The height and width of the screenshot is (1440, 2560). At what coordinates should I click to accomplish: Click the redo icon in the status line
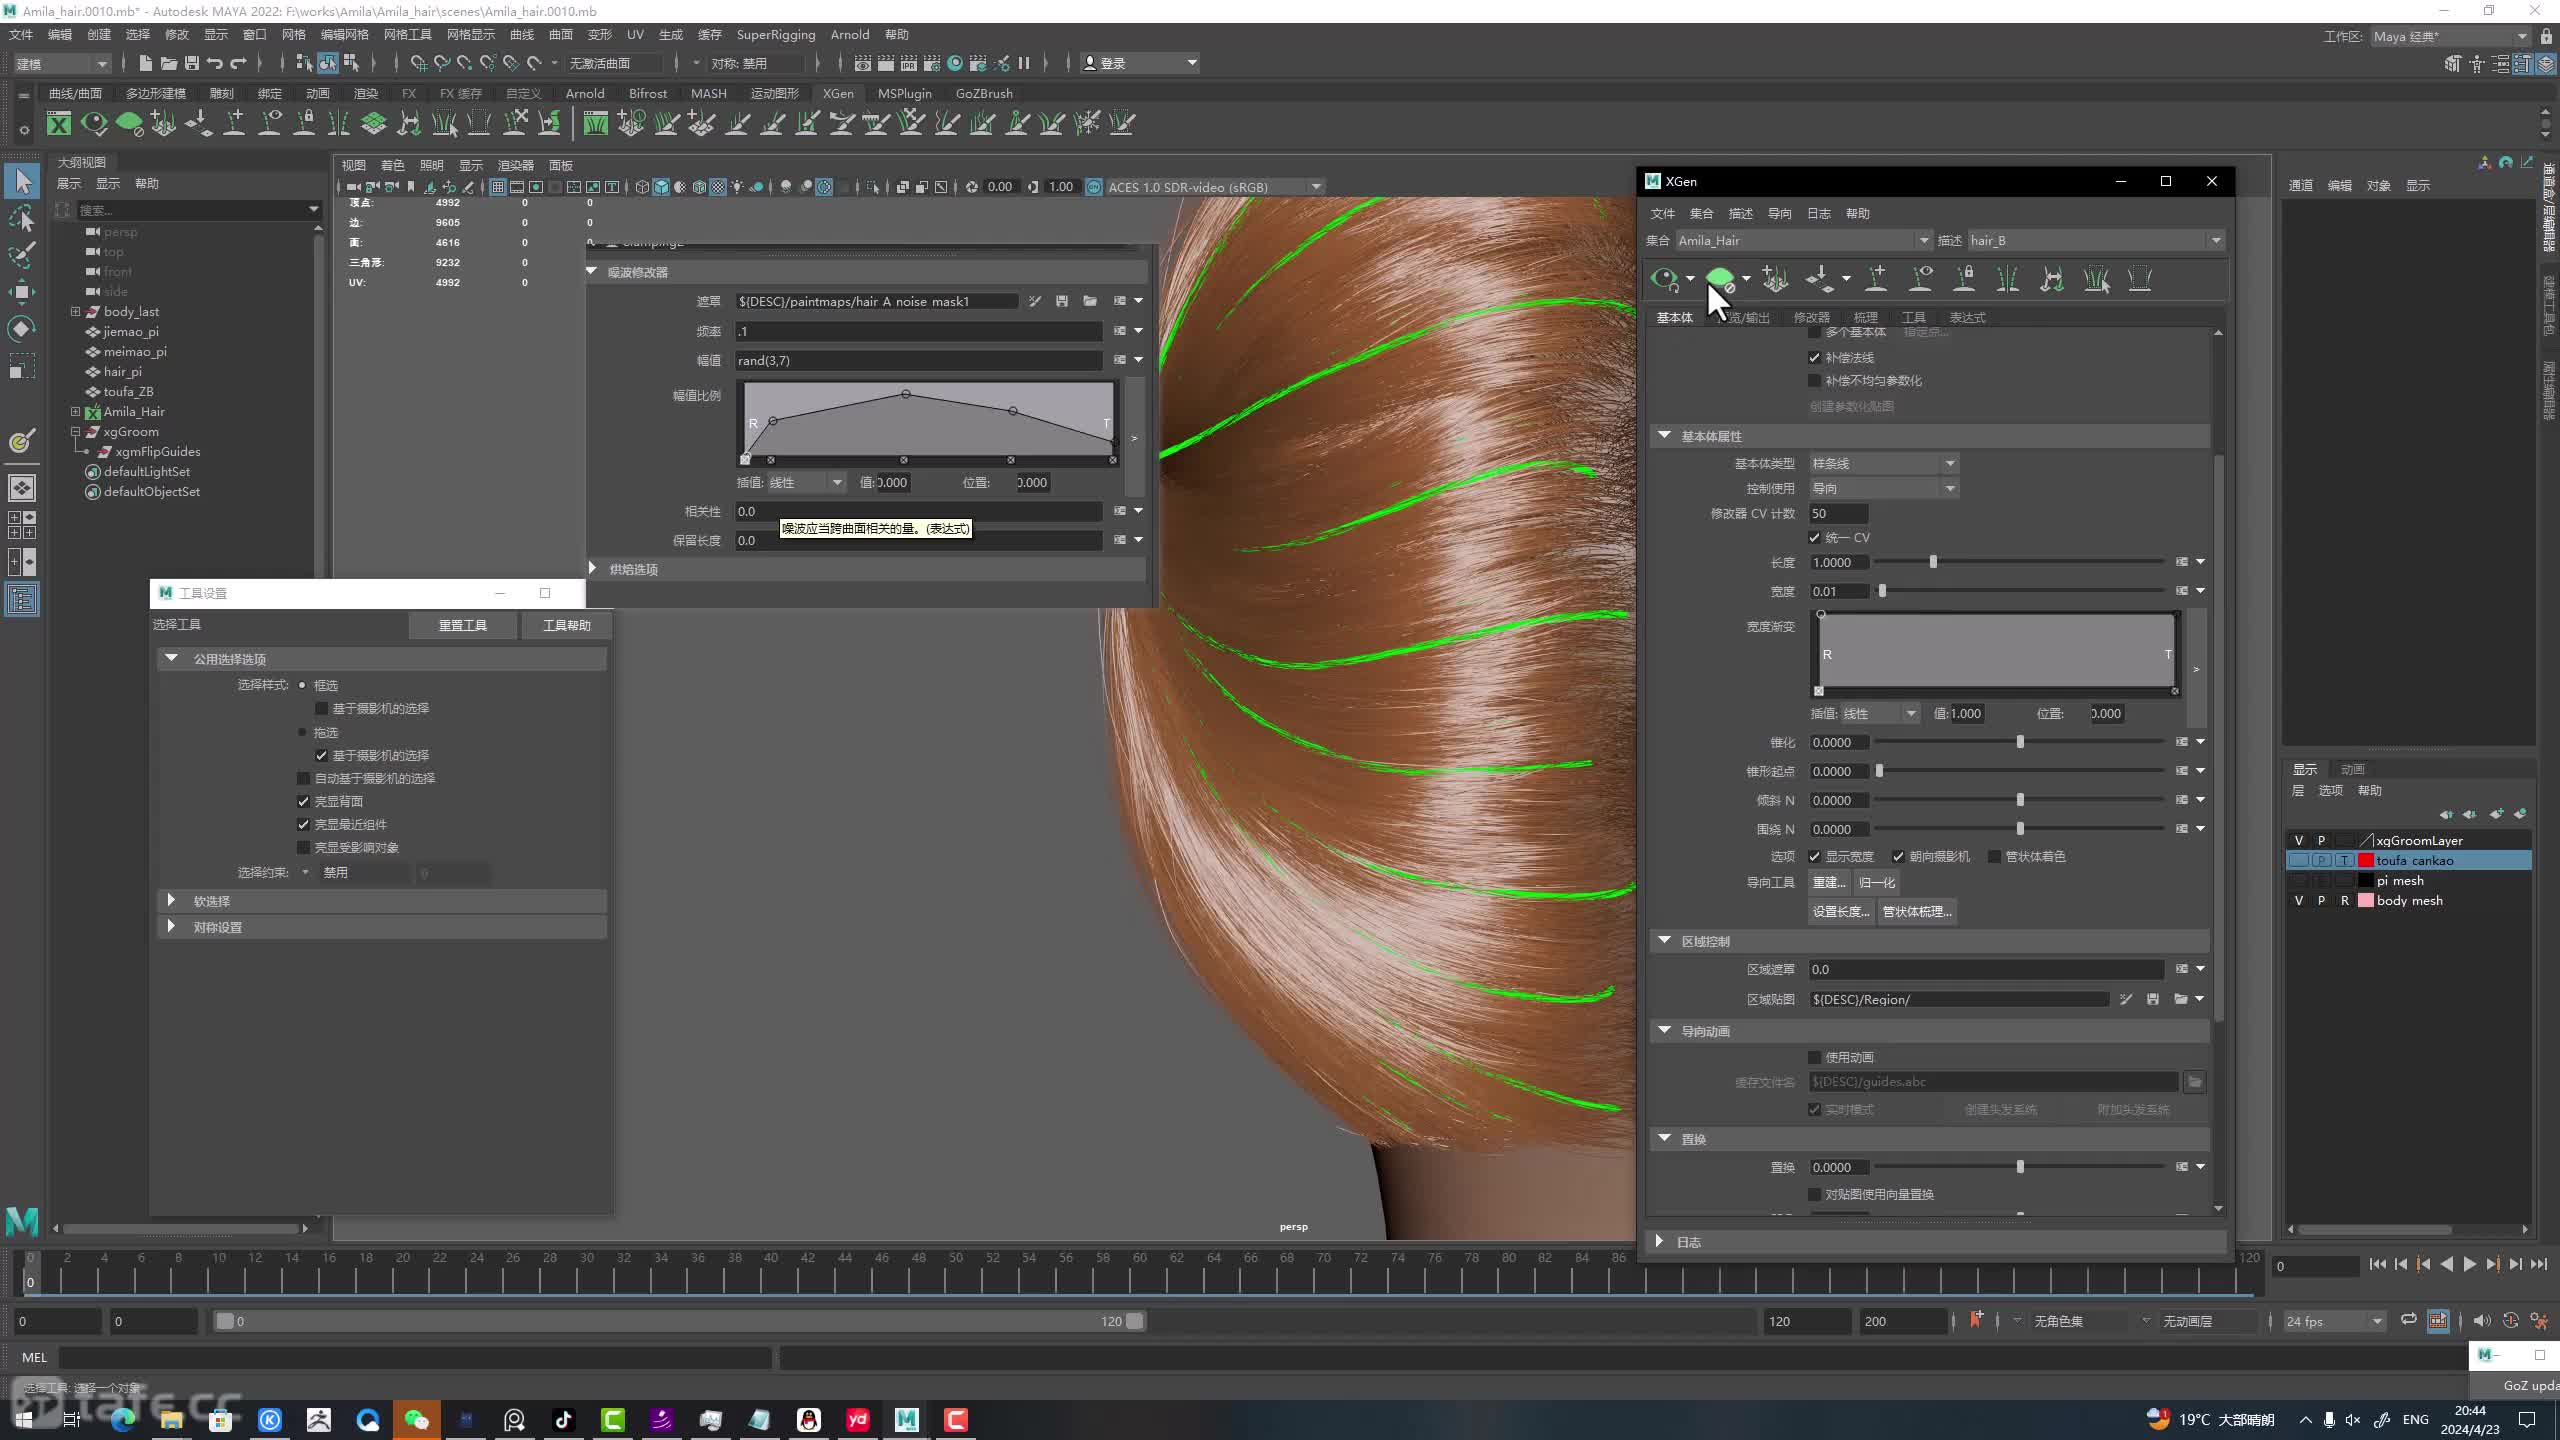238,63
